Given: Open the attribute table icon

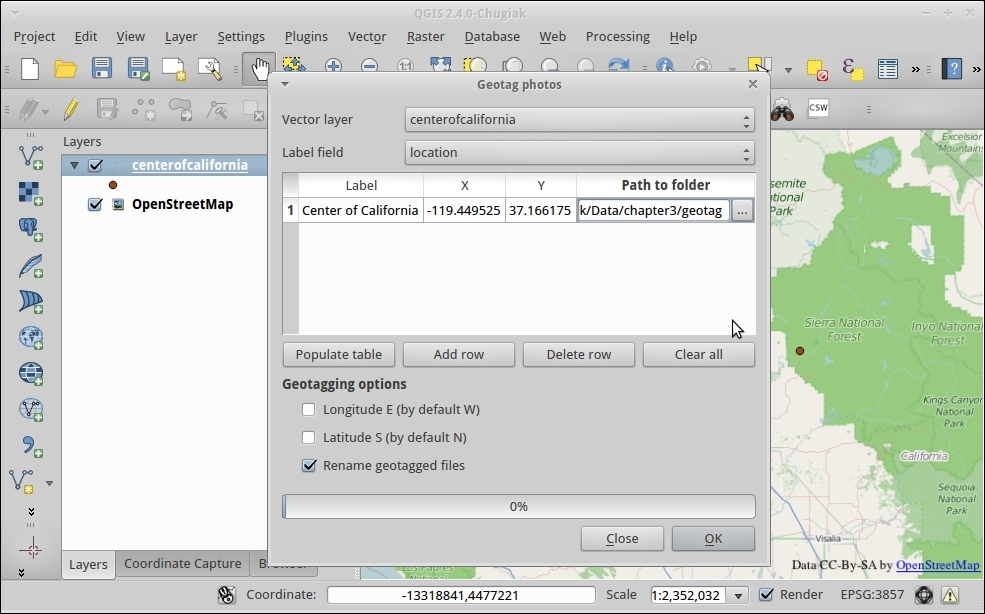Looking at the screenshot, I should click(887, 68).
